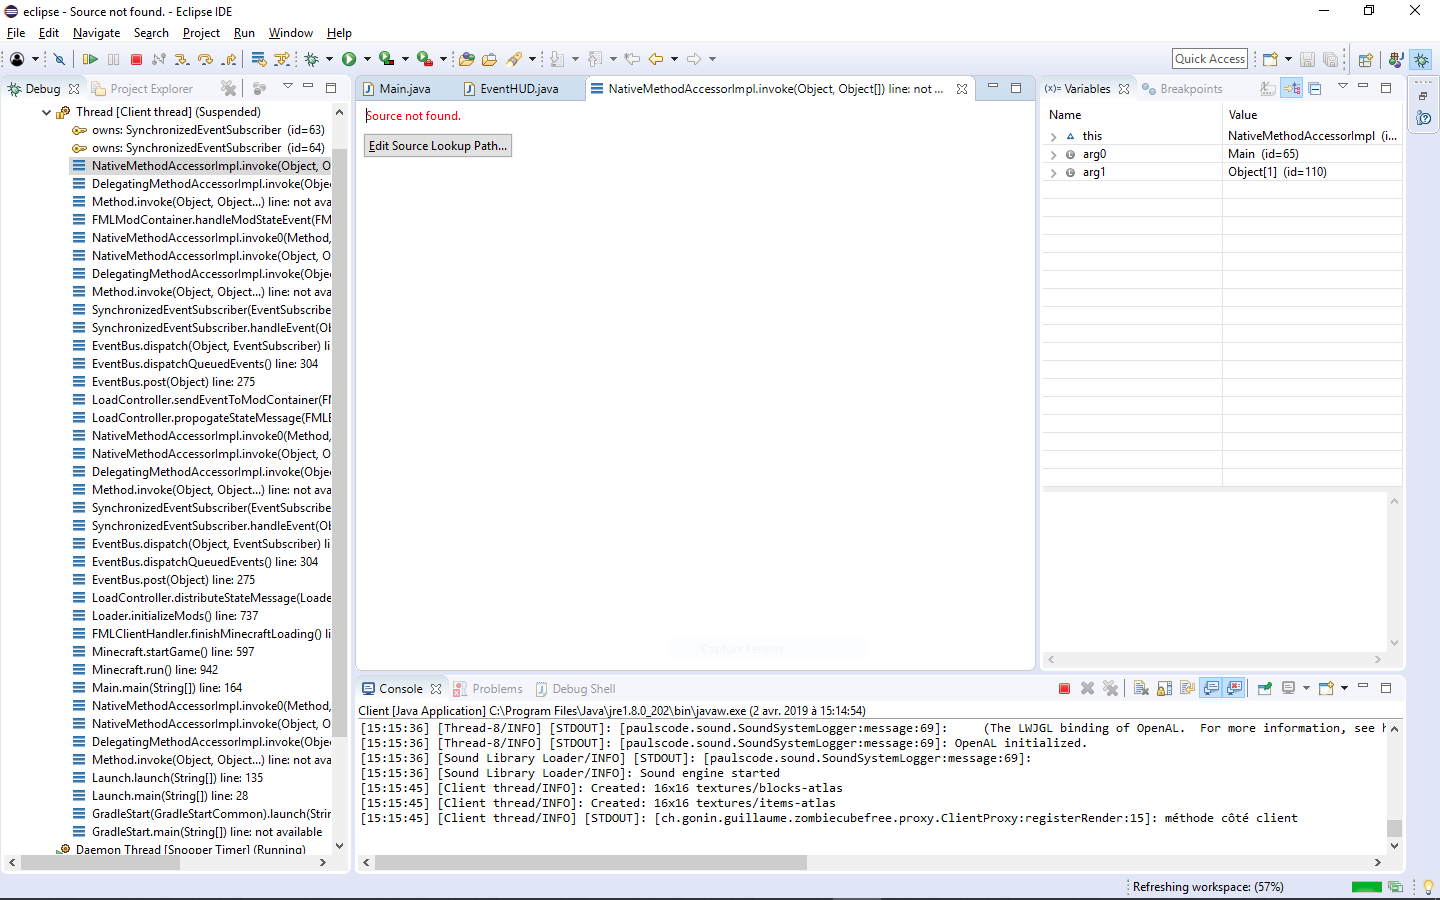Viewport: 1440px width, 900px height.
Task: Click the Quick Access search field
Action: point(1209,59)
